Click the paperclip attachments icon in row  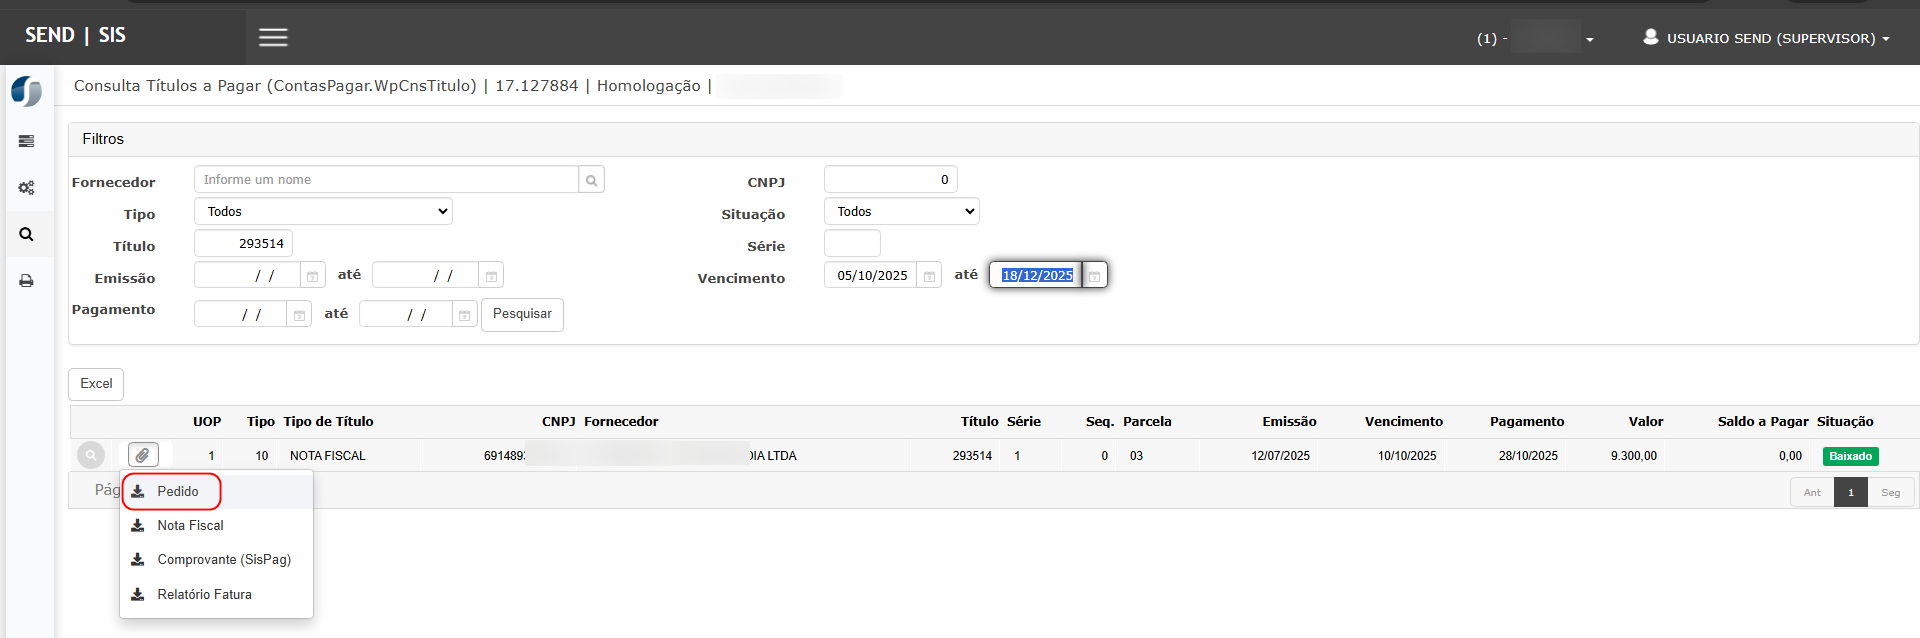click(x=143, y=455)
